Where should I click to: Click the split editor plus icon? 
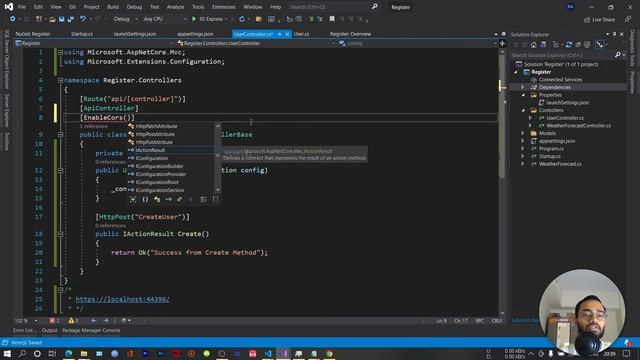tap(502, 43)
